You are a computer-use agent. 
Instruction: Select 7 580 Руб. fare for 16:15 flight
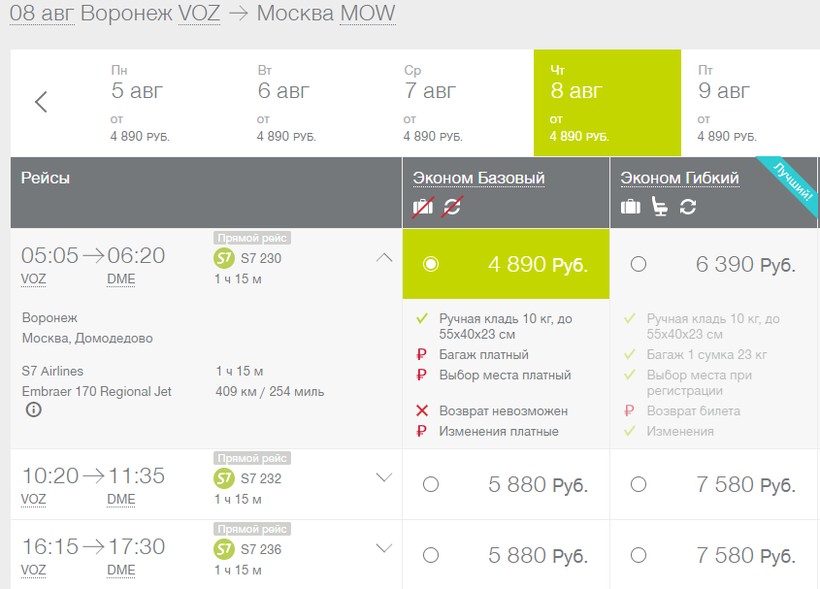coord(638,554)
